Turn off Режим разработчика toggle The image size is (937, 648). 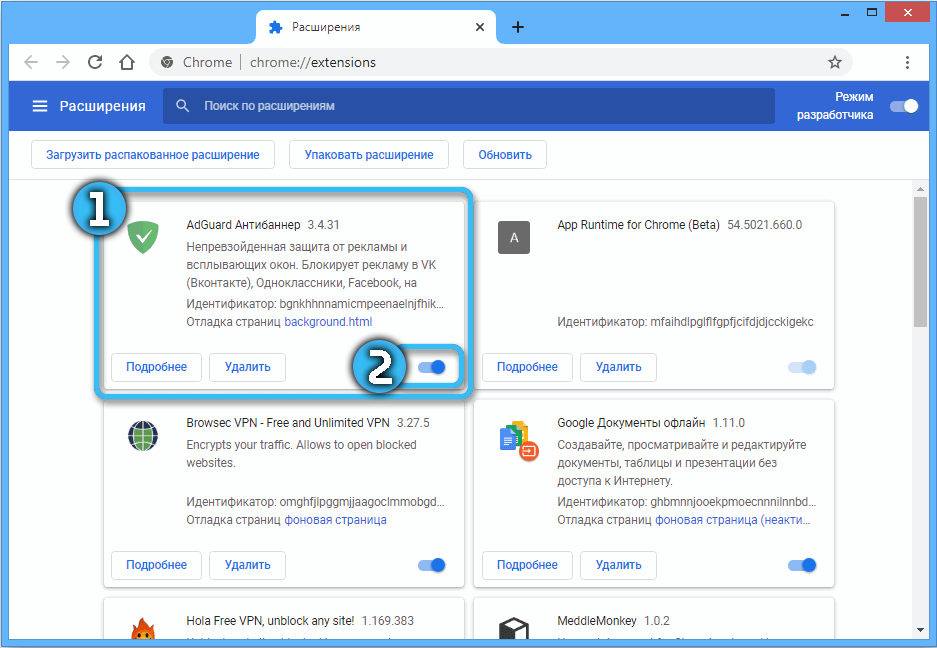coord(904,106)
